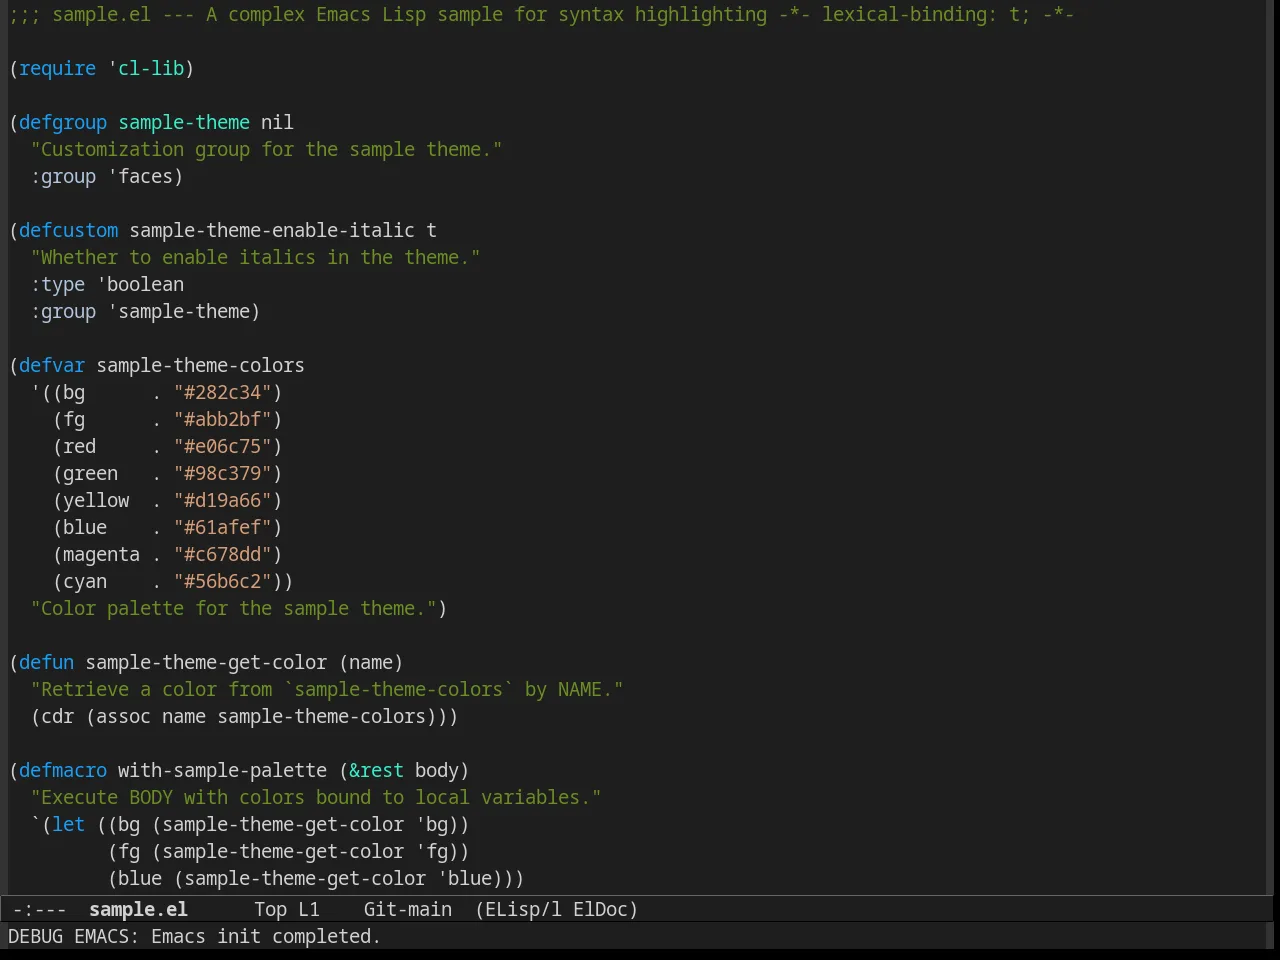Click the 'magenta' key in the color alist
This screenshot has height=960, width=1280.
(x=101, y=554)
